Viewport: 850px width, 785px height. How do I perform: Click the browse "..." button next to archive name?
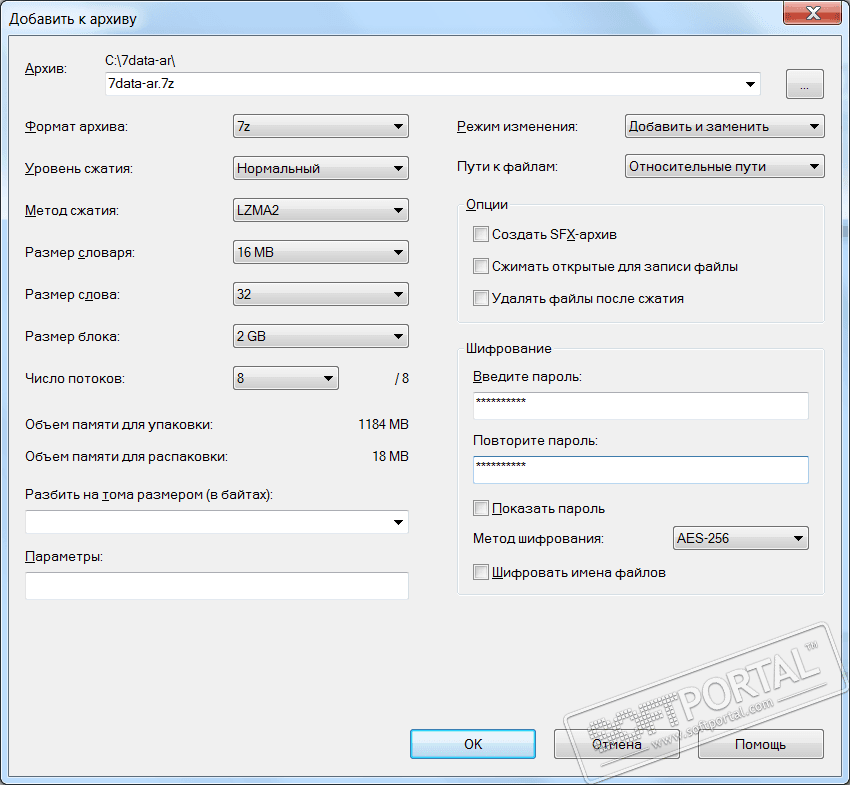point(804,84)
